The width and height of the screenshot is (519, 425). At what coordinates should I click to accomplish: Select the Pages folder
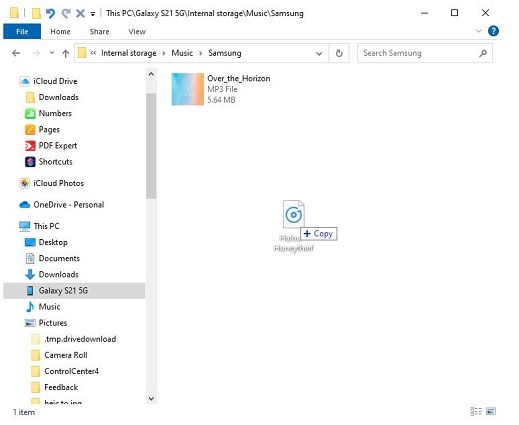pyautogui.click(x=49, y=129)
